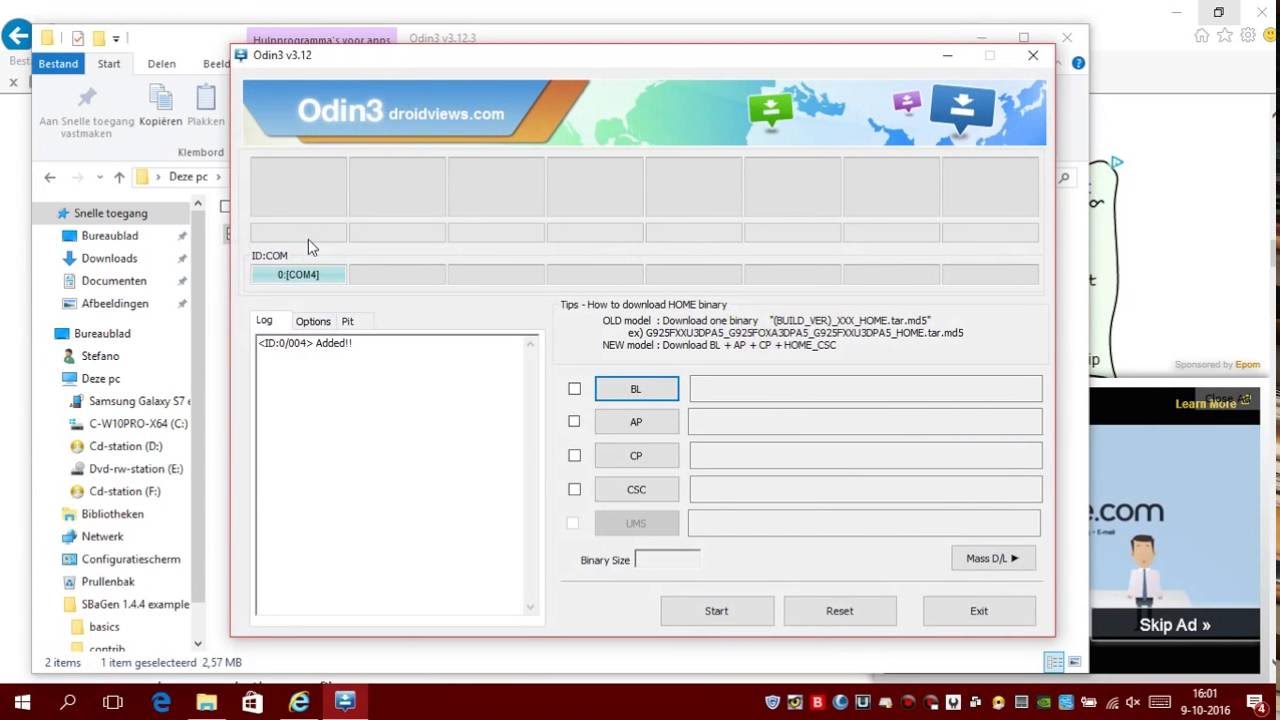
Task: Click the Plakken clipboard icon
Action: (x=206, y=97)
